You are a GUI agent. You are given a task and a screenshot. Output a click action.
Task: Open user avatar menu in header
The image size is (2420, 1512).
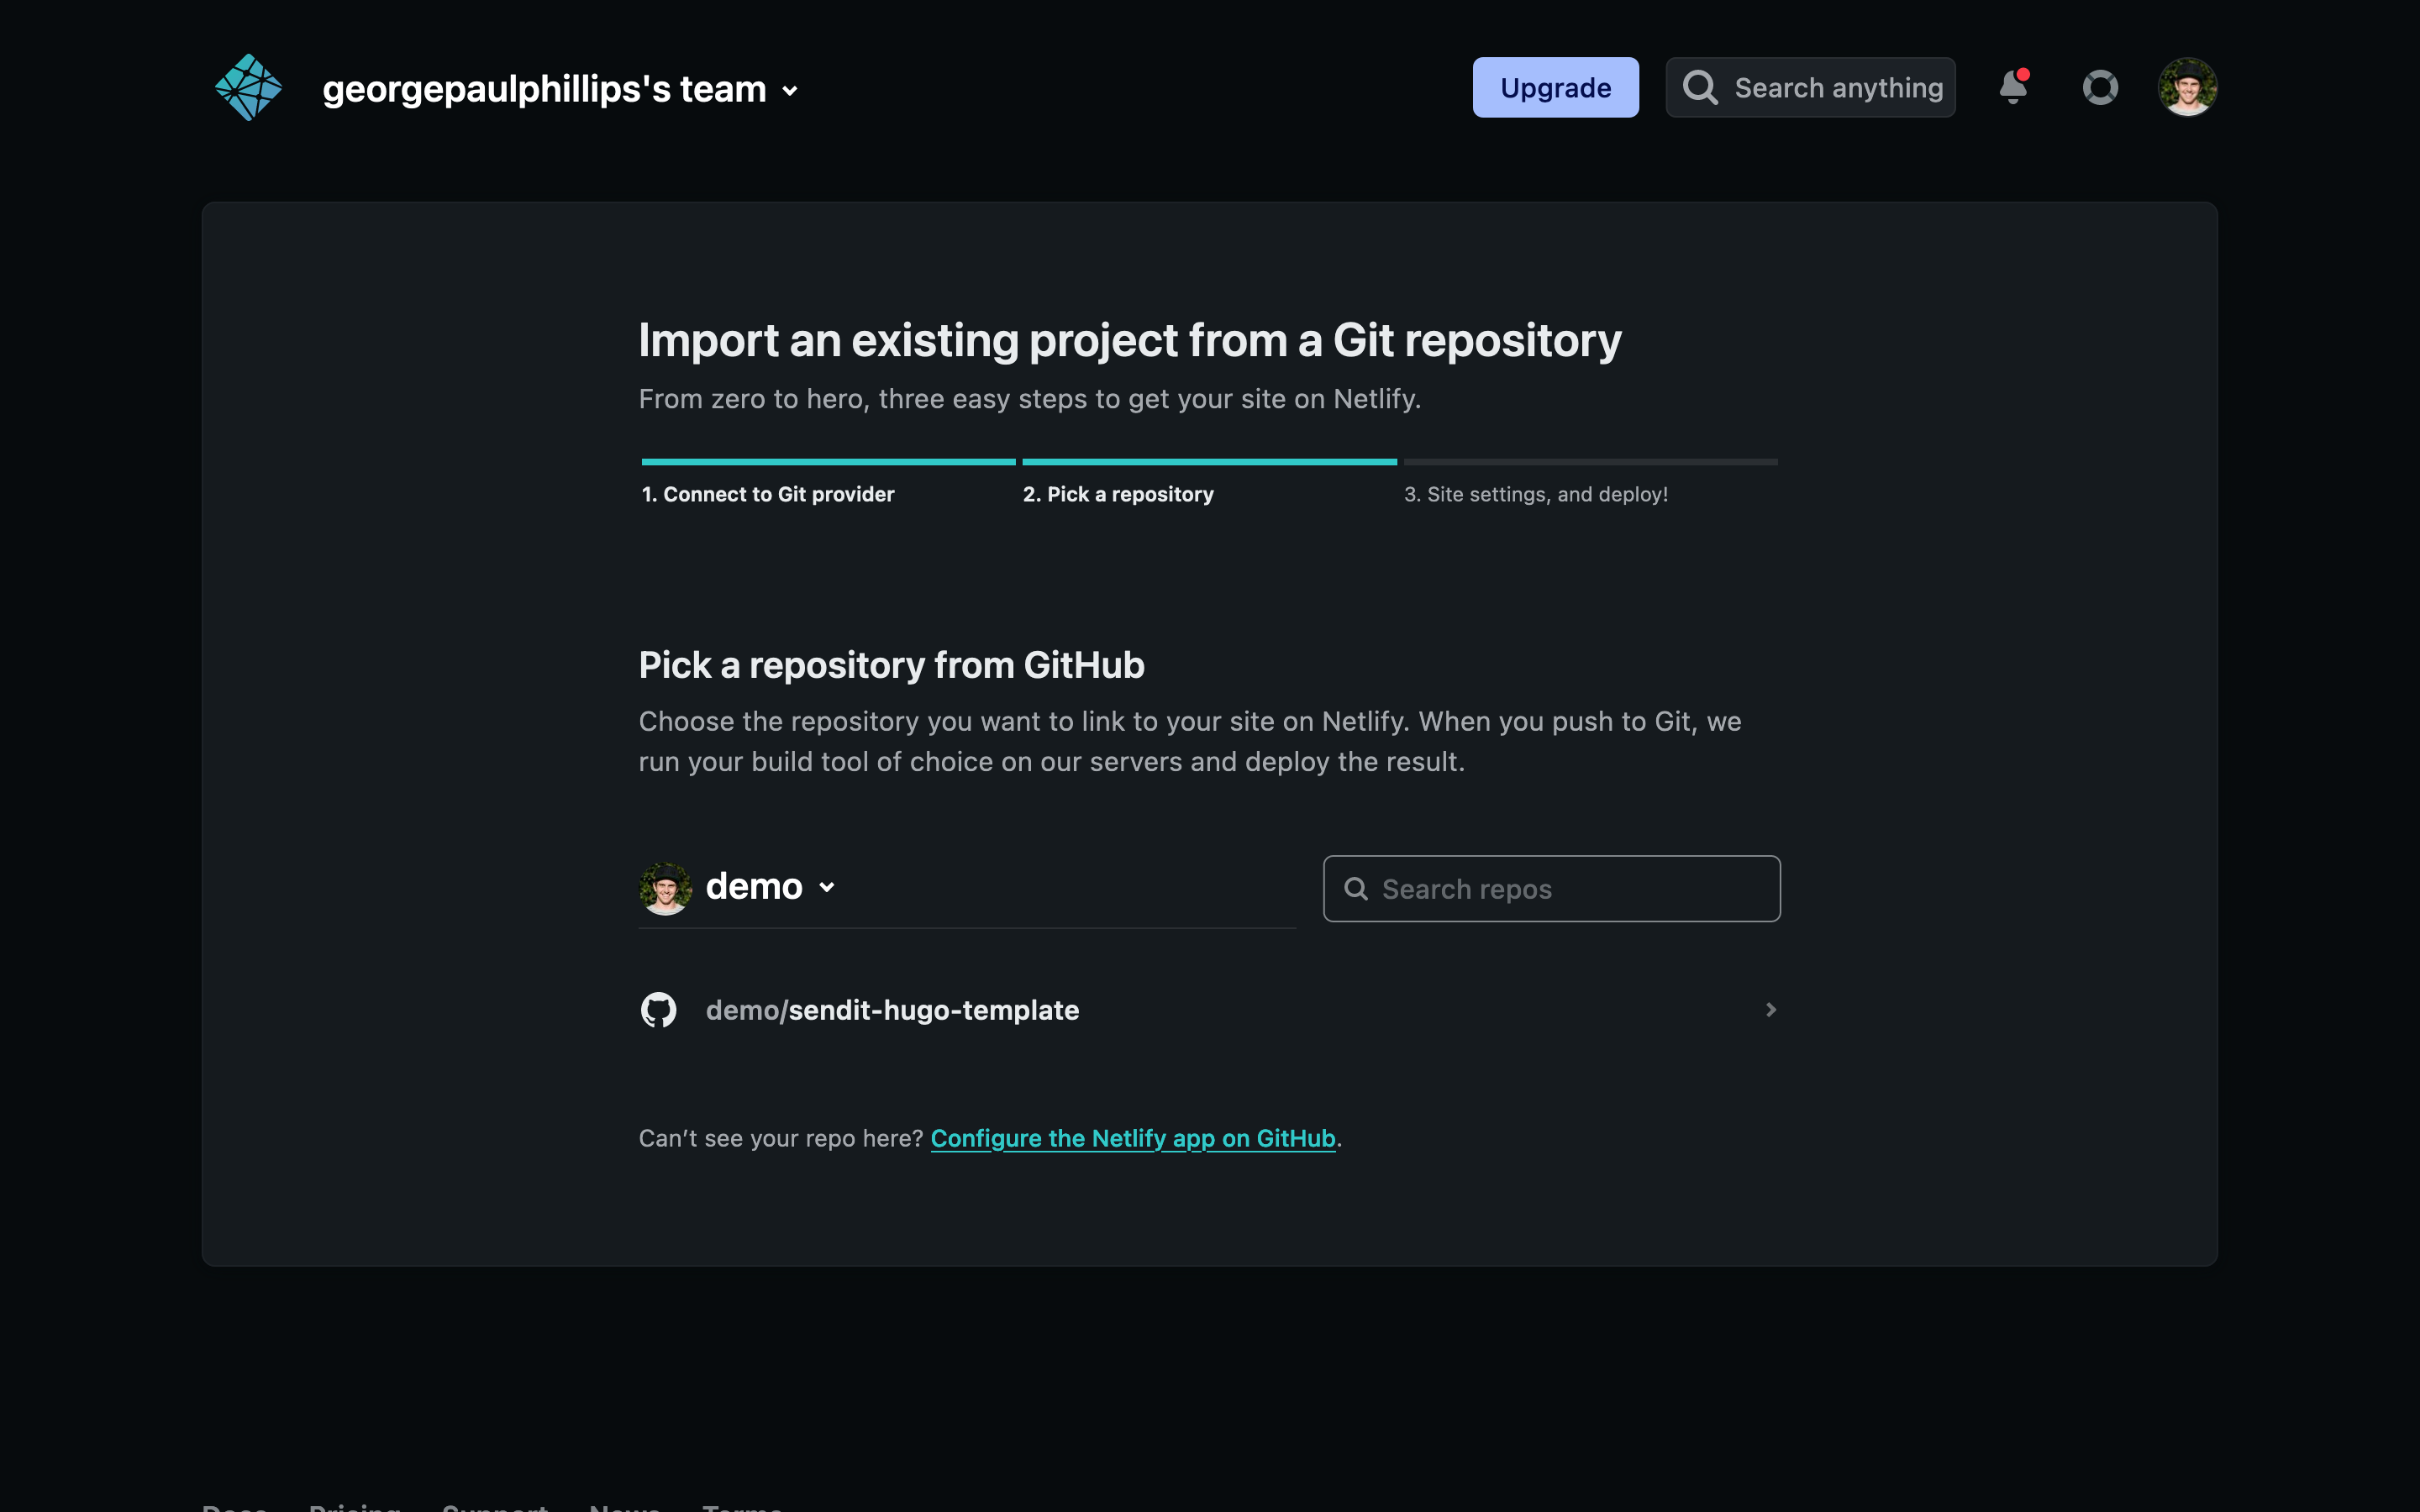(x=2187, y=88)
